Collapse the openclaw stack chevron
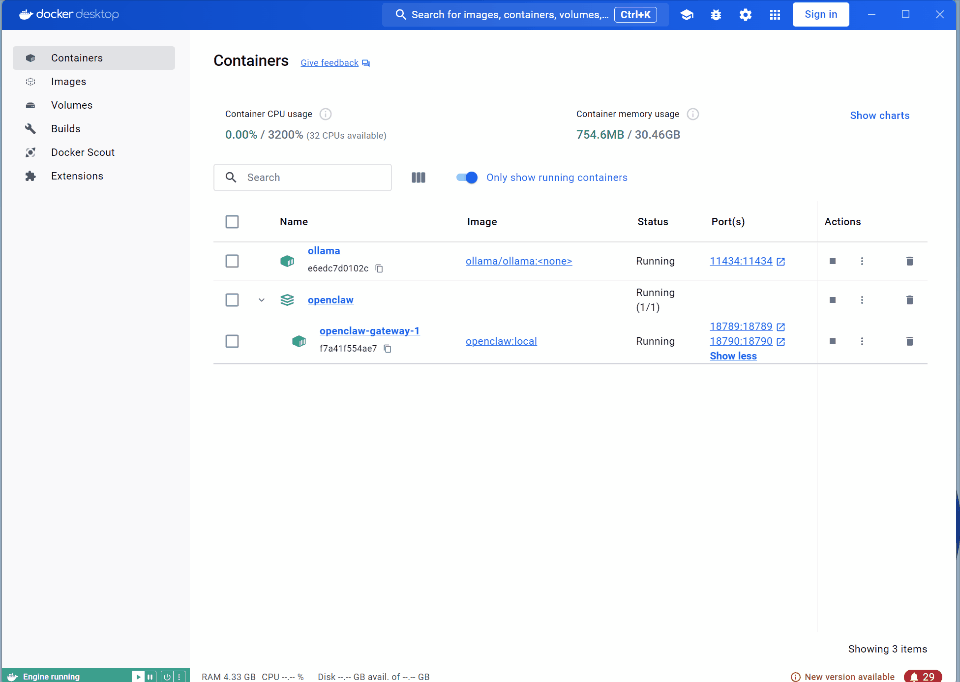Image resolution: width=960 pixels, height=682 pixels. coord(261,300)
